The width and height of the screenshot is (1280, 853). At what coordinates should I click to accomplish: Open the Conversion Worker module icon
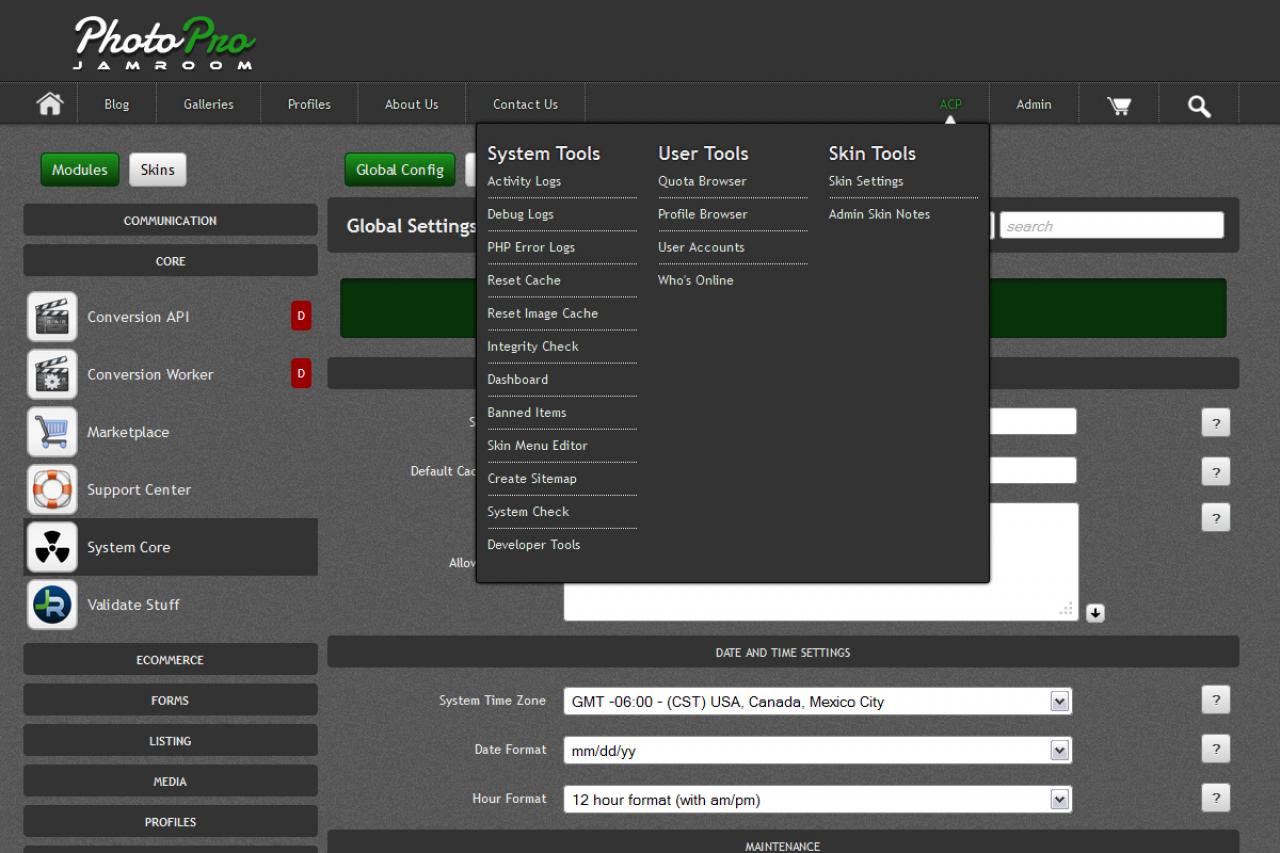[x=52, y=375]
